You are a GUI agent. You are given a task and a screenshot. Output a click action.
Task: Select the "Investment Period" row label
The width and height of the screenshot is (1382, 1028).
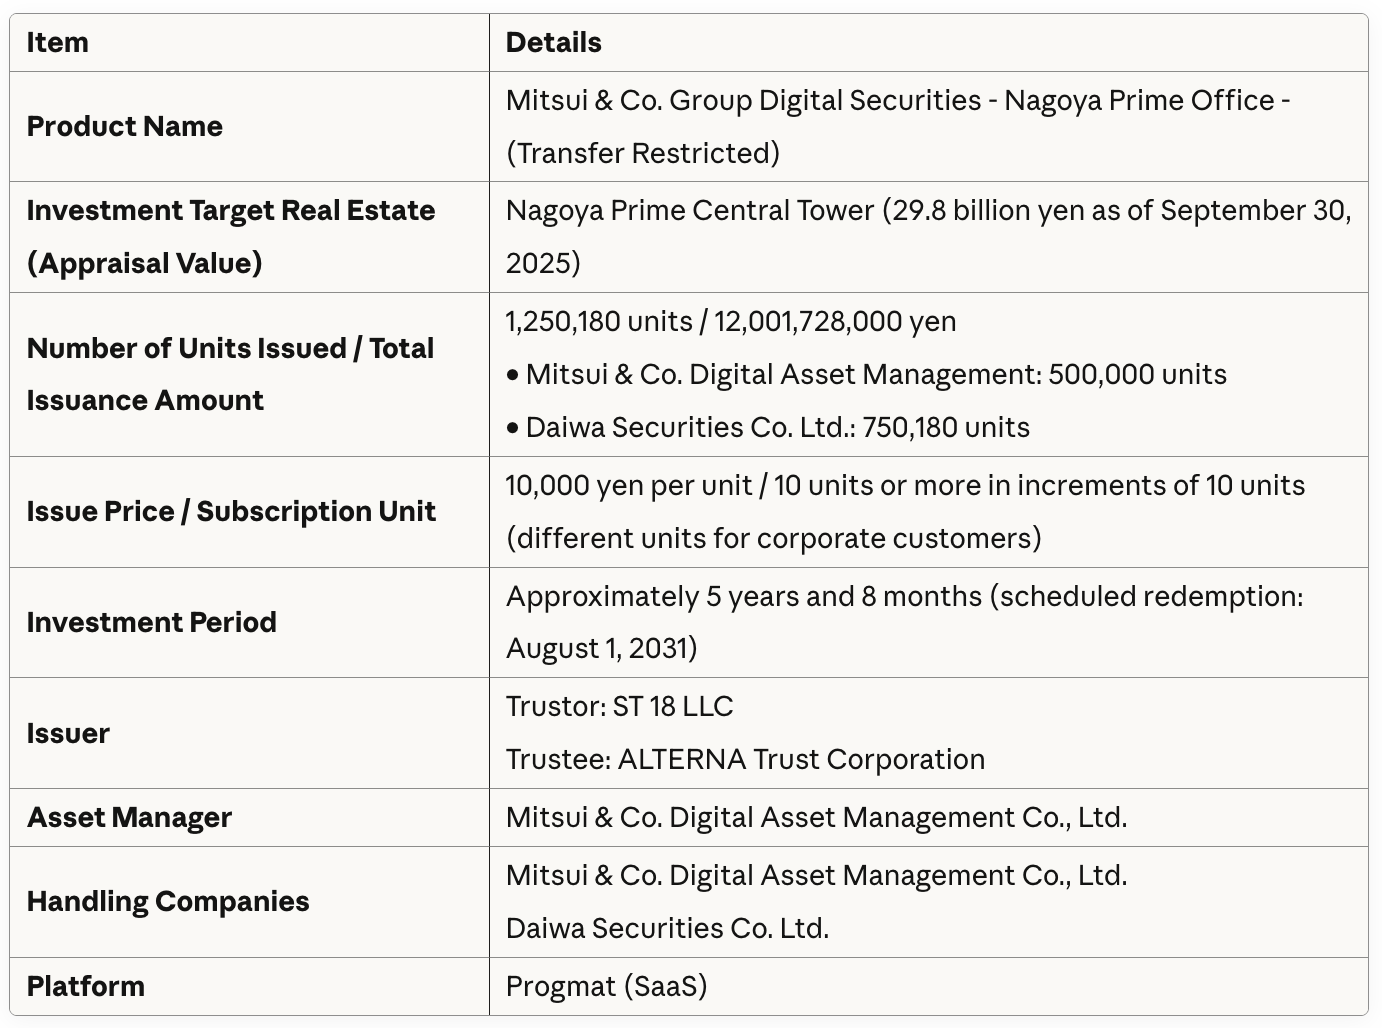click(x=152, y=623)
